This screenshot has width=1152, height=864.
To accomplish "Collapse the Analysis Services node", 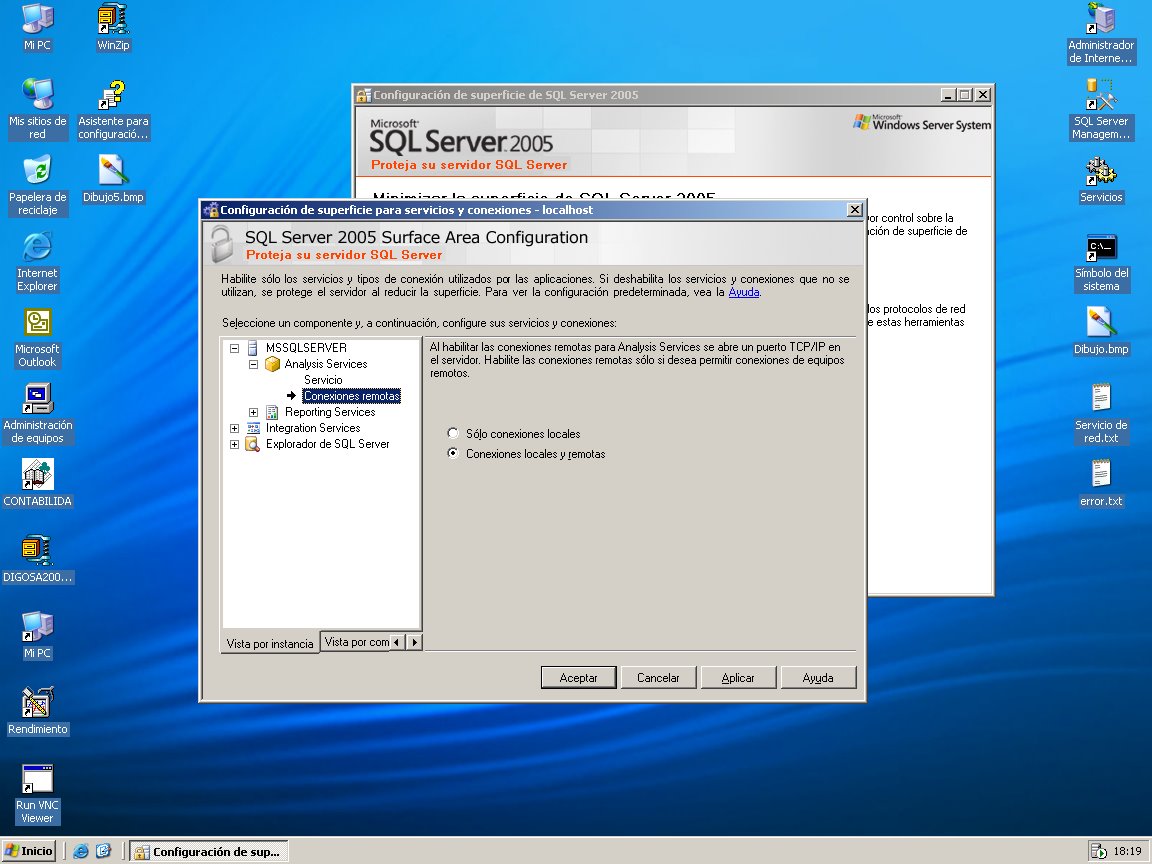I will [x=253, y=364].
